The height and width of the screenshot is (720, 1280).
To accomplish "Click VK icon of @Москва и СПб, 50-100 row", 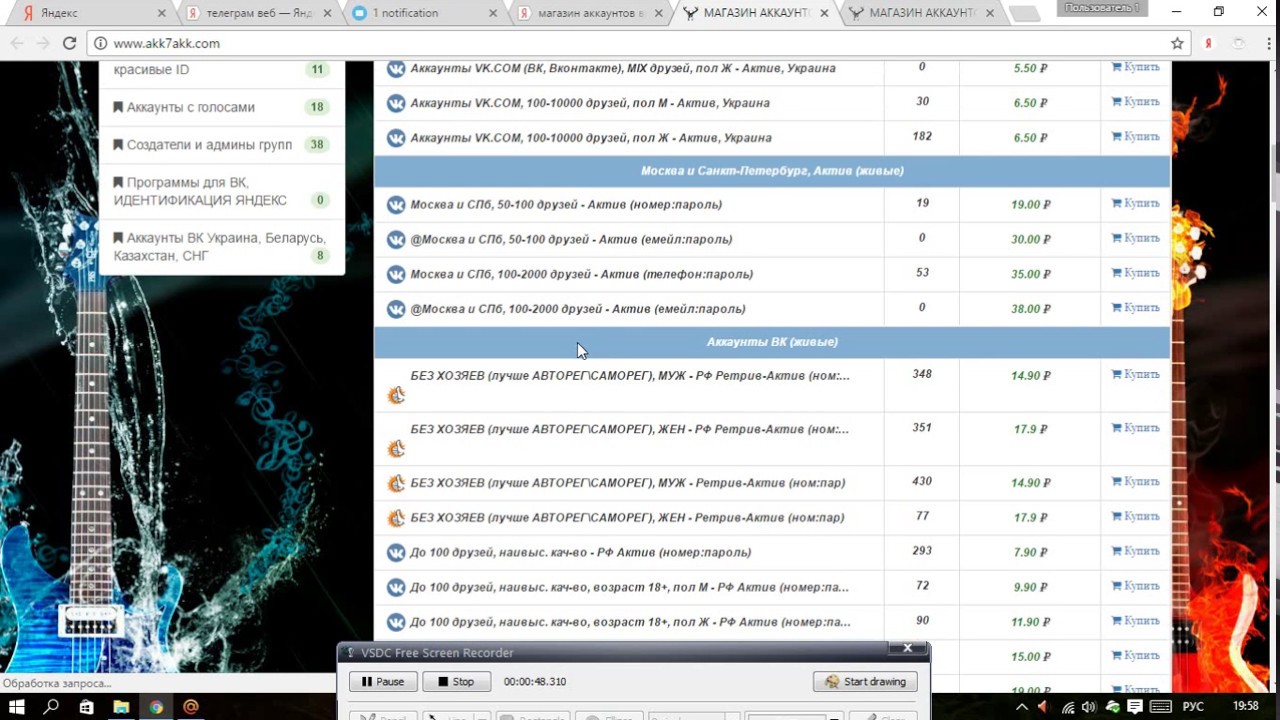I will pos(396,240).
